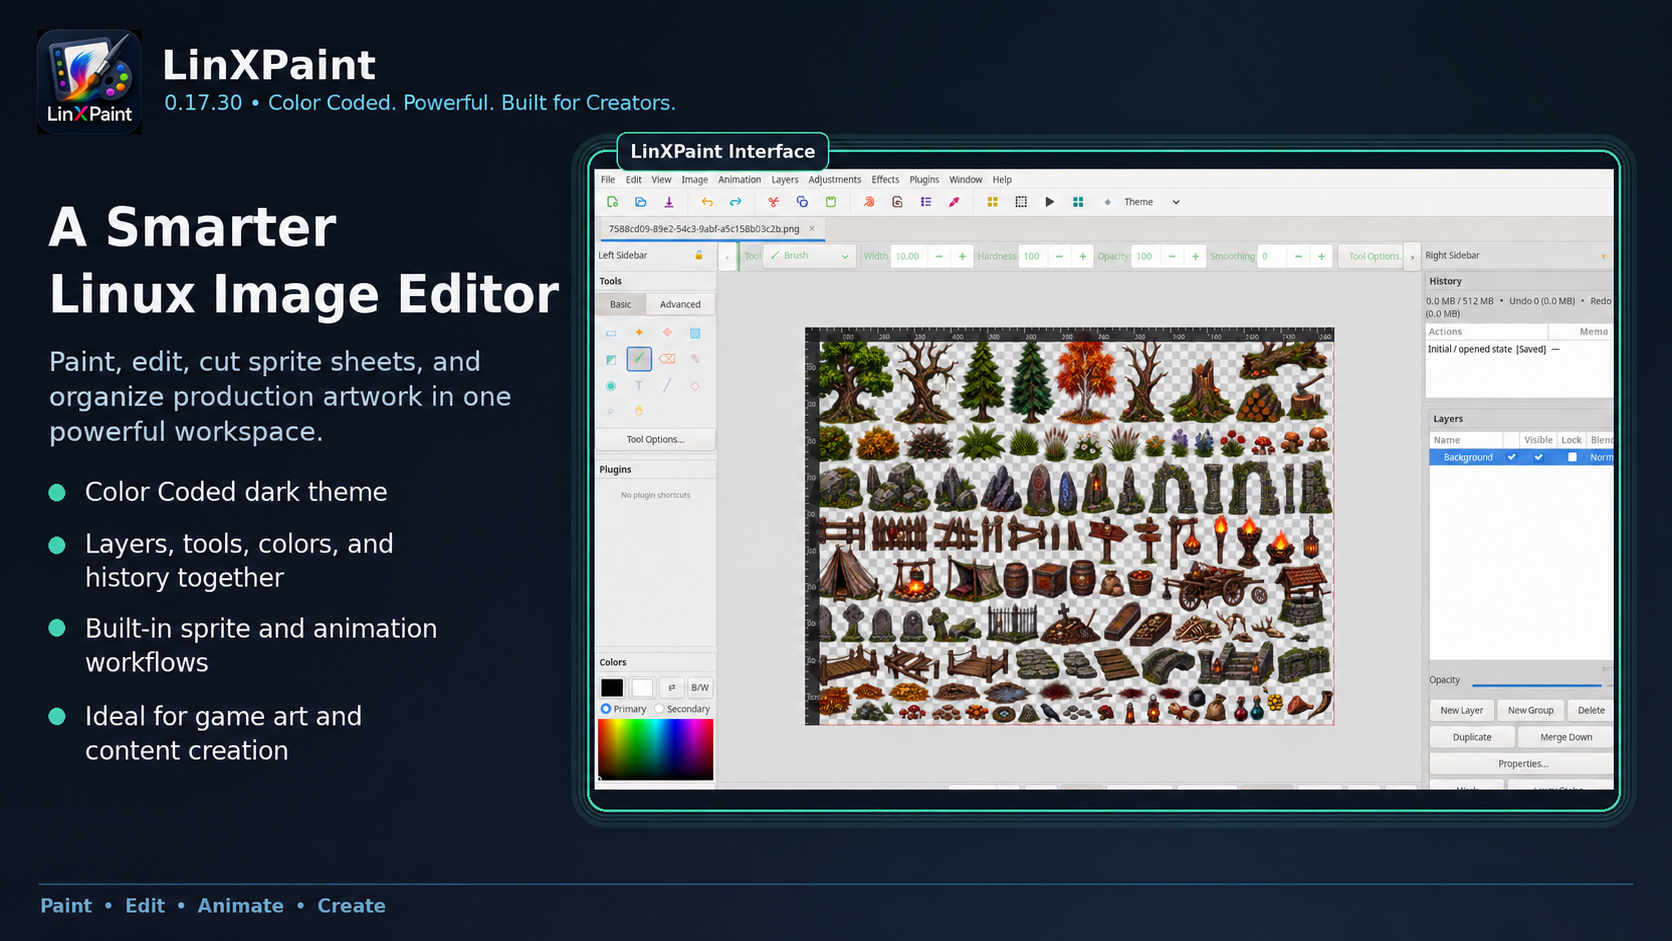Select the rectangle select tool icon
Viewport: 1672px width, 941px height.
[611, 333]
